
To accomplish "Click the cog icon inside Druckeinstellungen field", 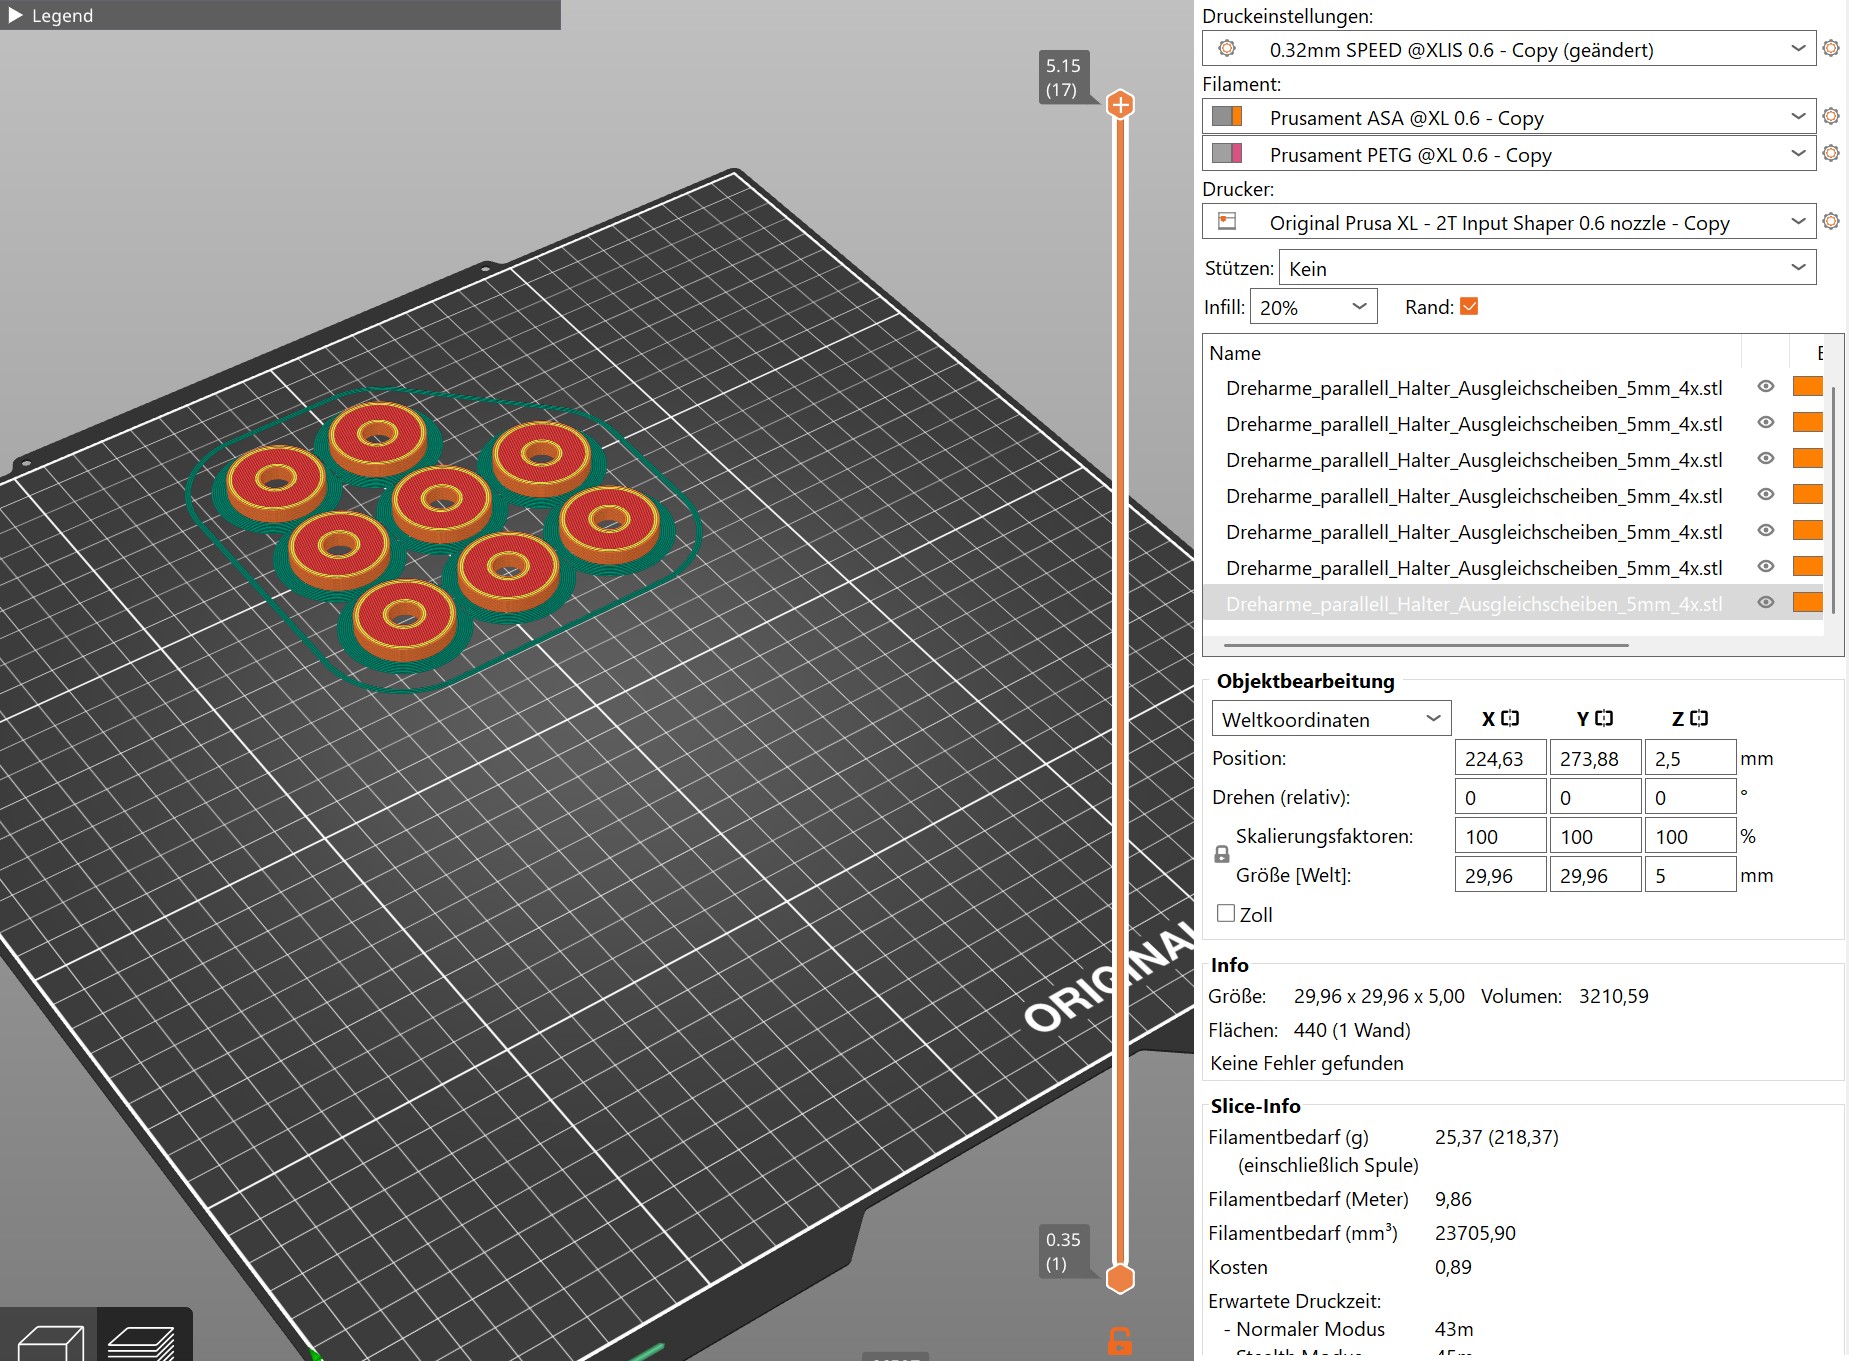I will click(1227, 48).
